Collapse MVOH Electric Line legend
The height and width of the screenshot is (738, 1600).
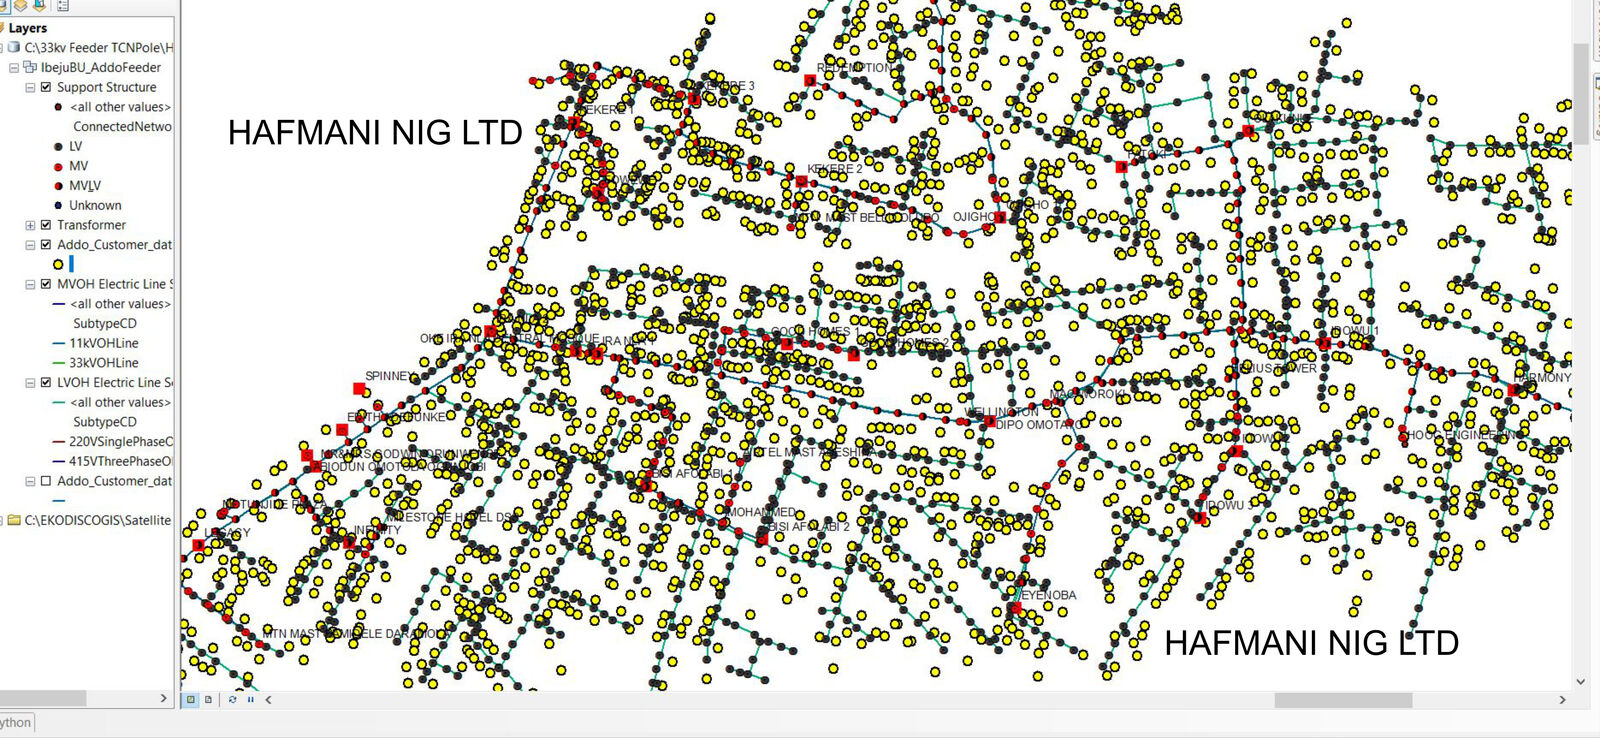point(30,284)
